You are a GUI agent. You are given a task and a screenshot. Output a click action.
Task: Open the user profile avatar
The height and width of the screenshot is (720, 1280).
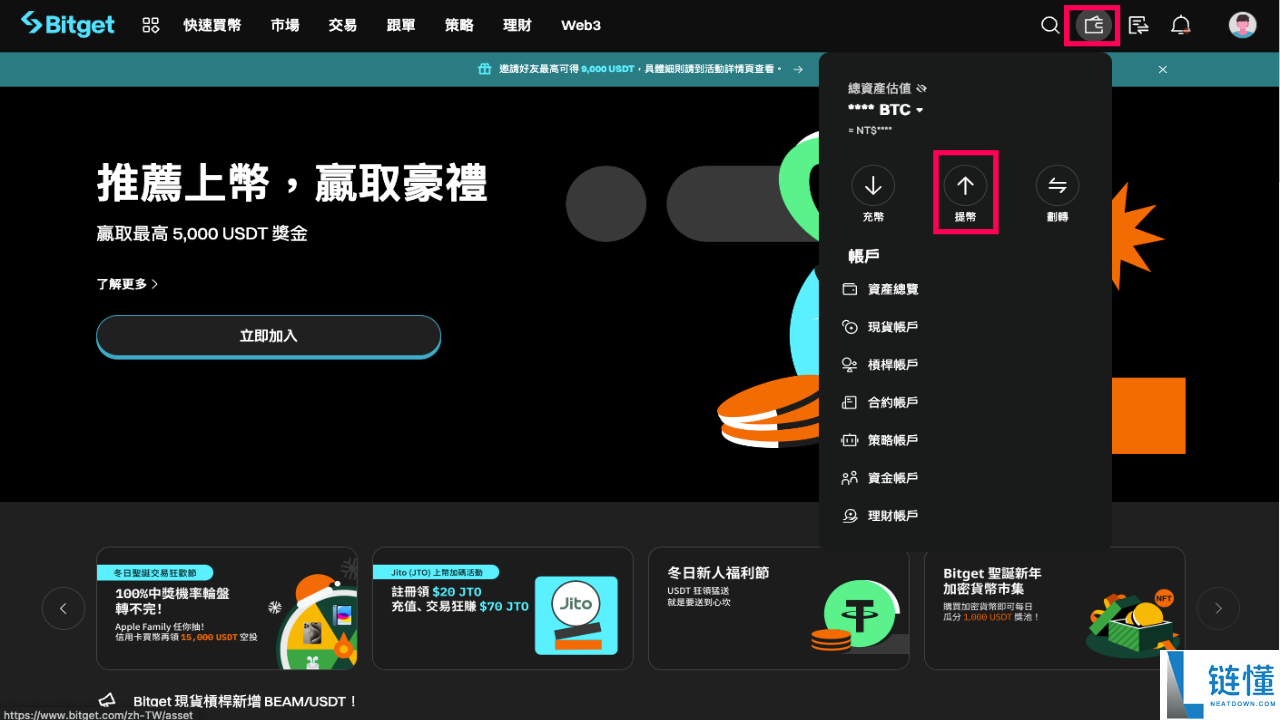pyautogui.click(x=1242, y=25)
